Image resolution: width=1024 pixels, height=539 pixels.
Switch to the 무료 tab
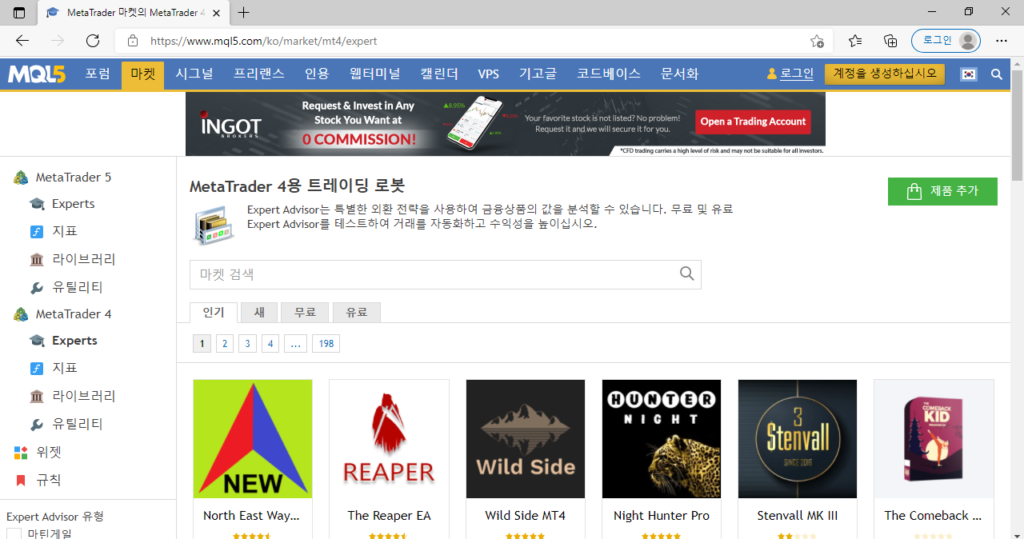point(304,312)
